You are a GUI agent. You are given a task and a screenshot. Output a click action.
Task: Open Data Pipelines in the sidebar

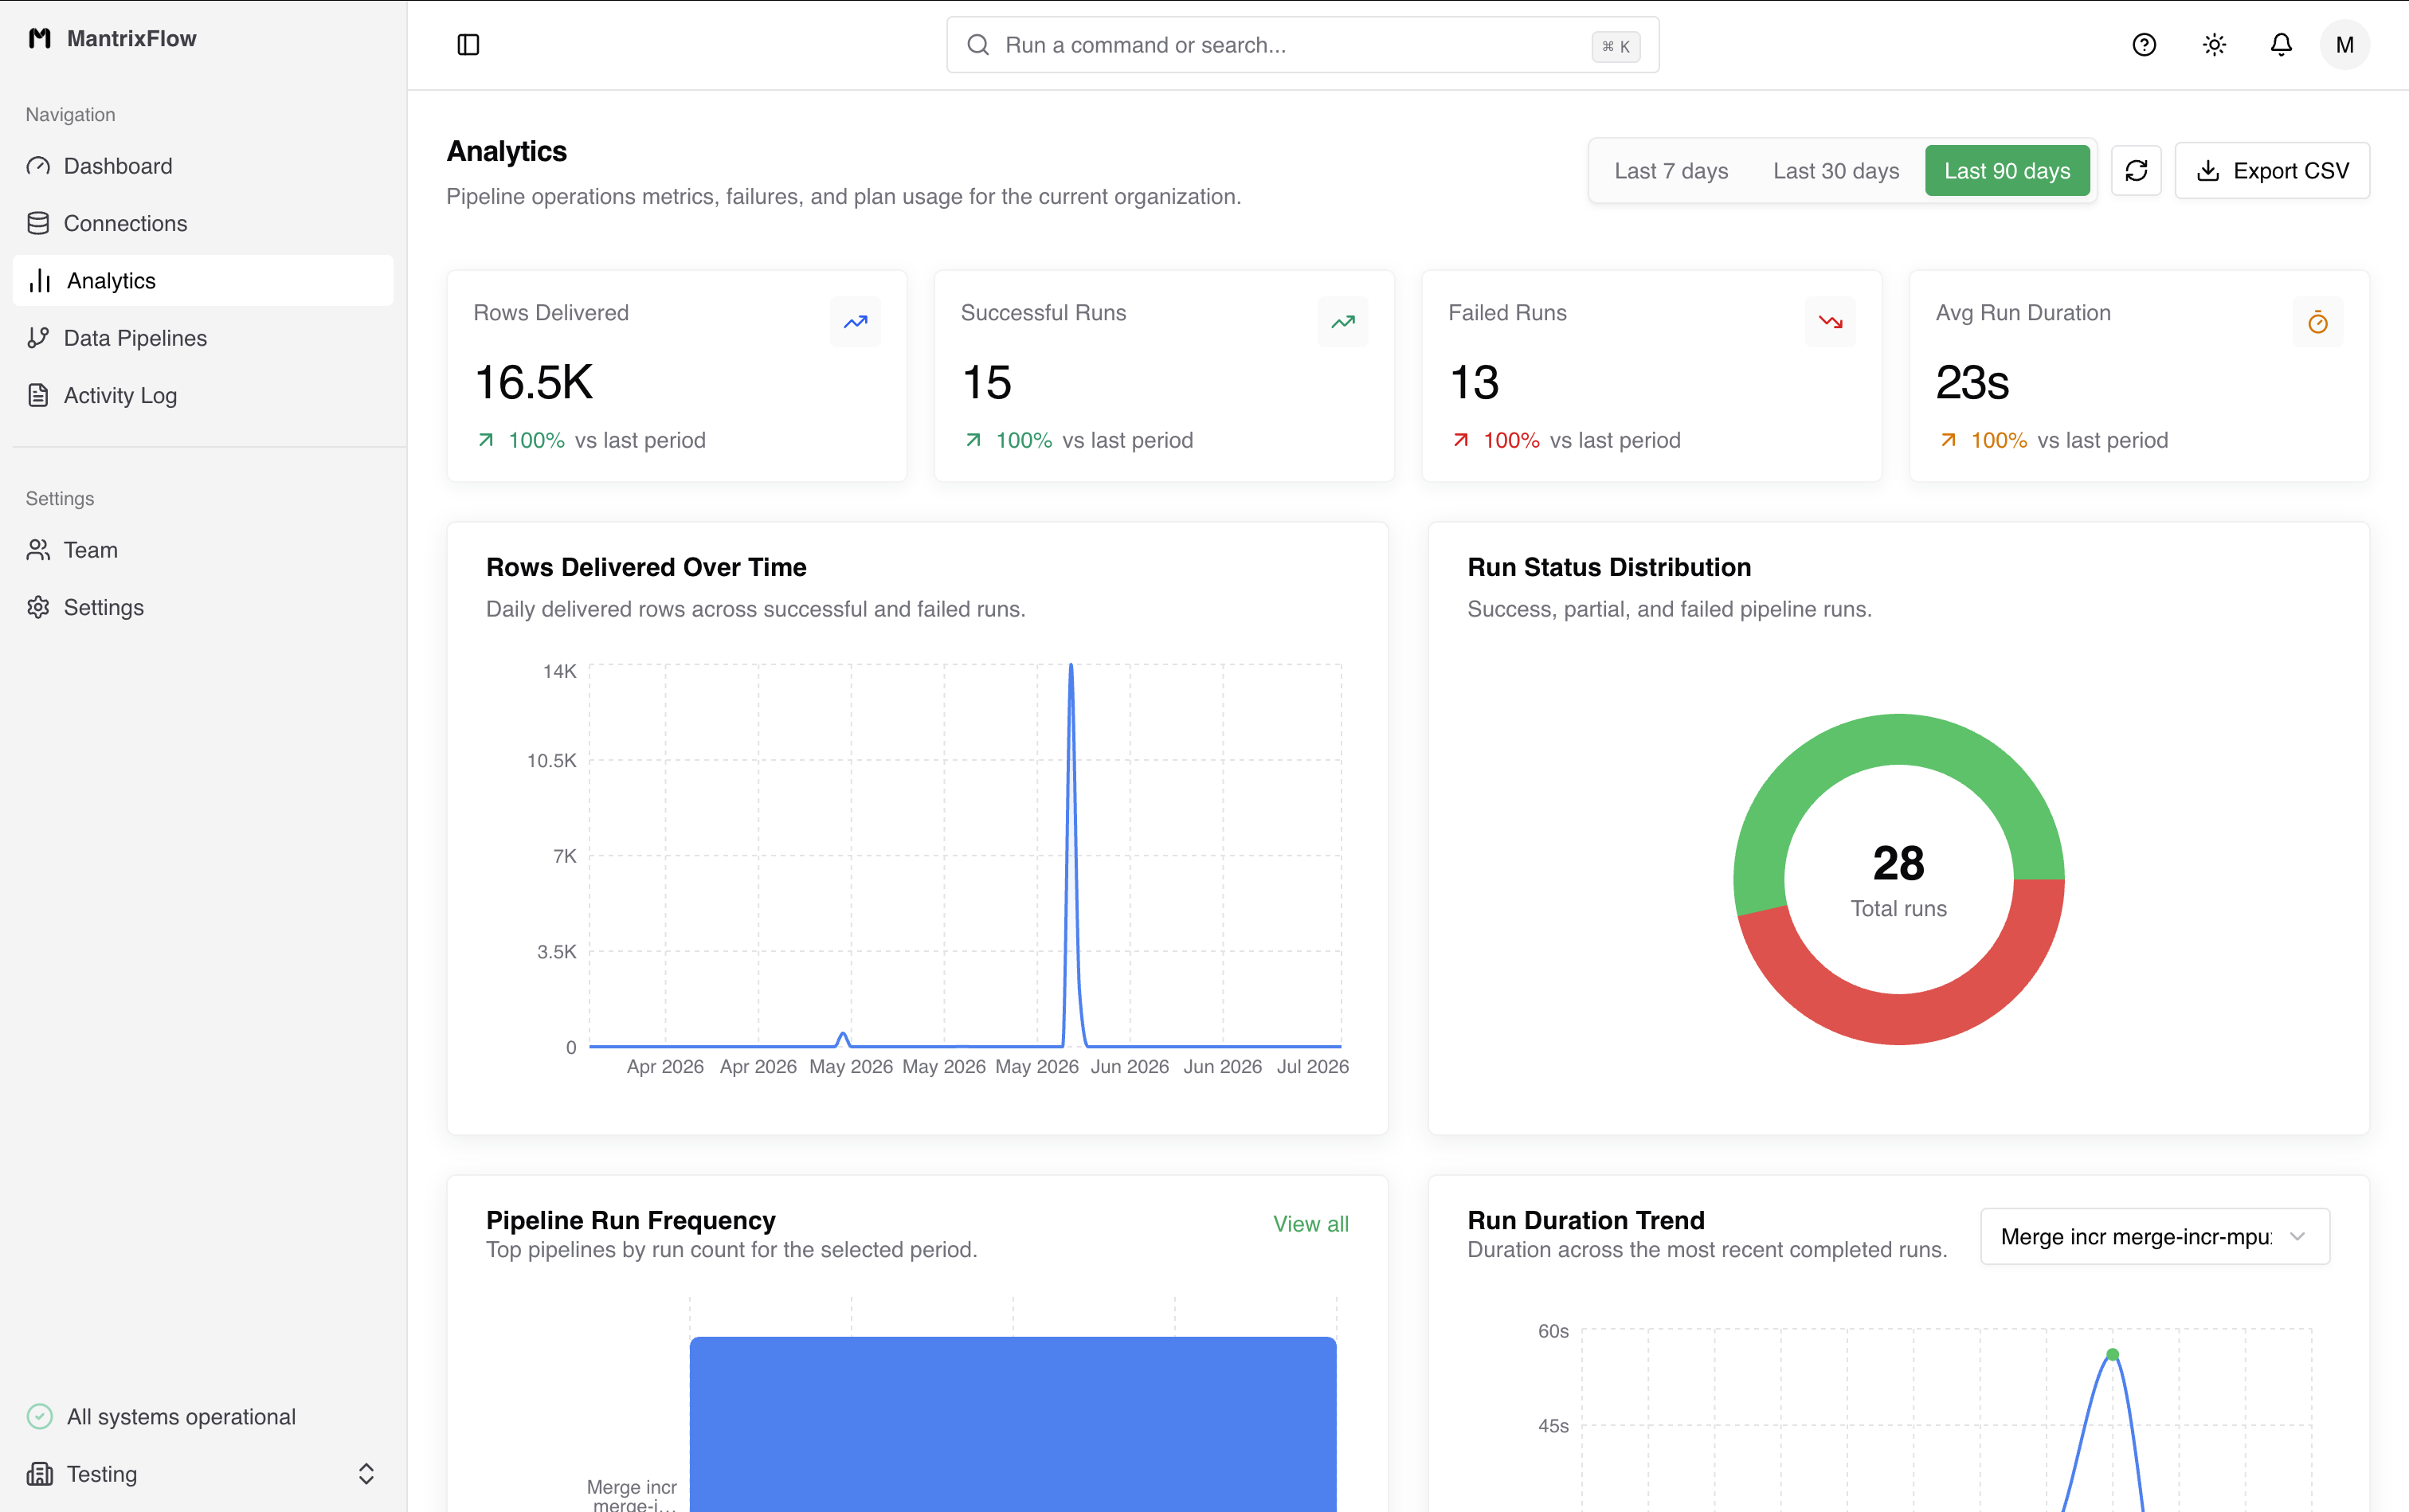203,338
